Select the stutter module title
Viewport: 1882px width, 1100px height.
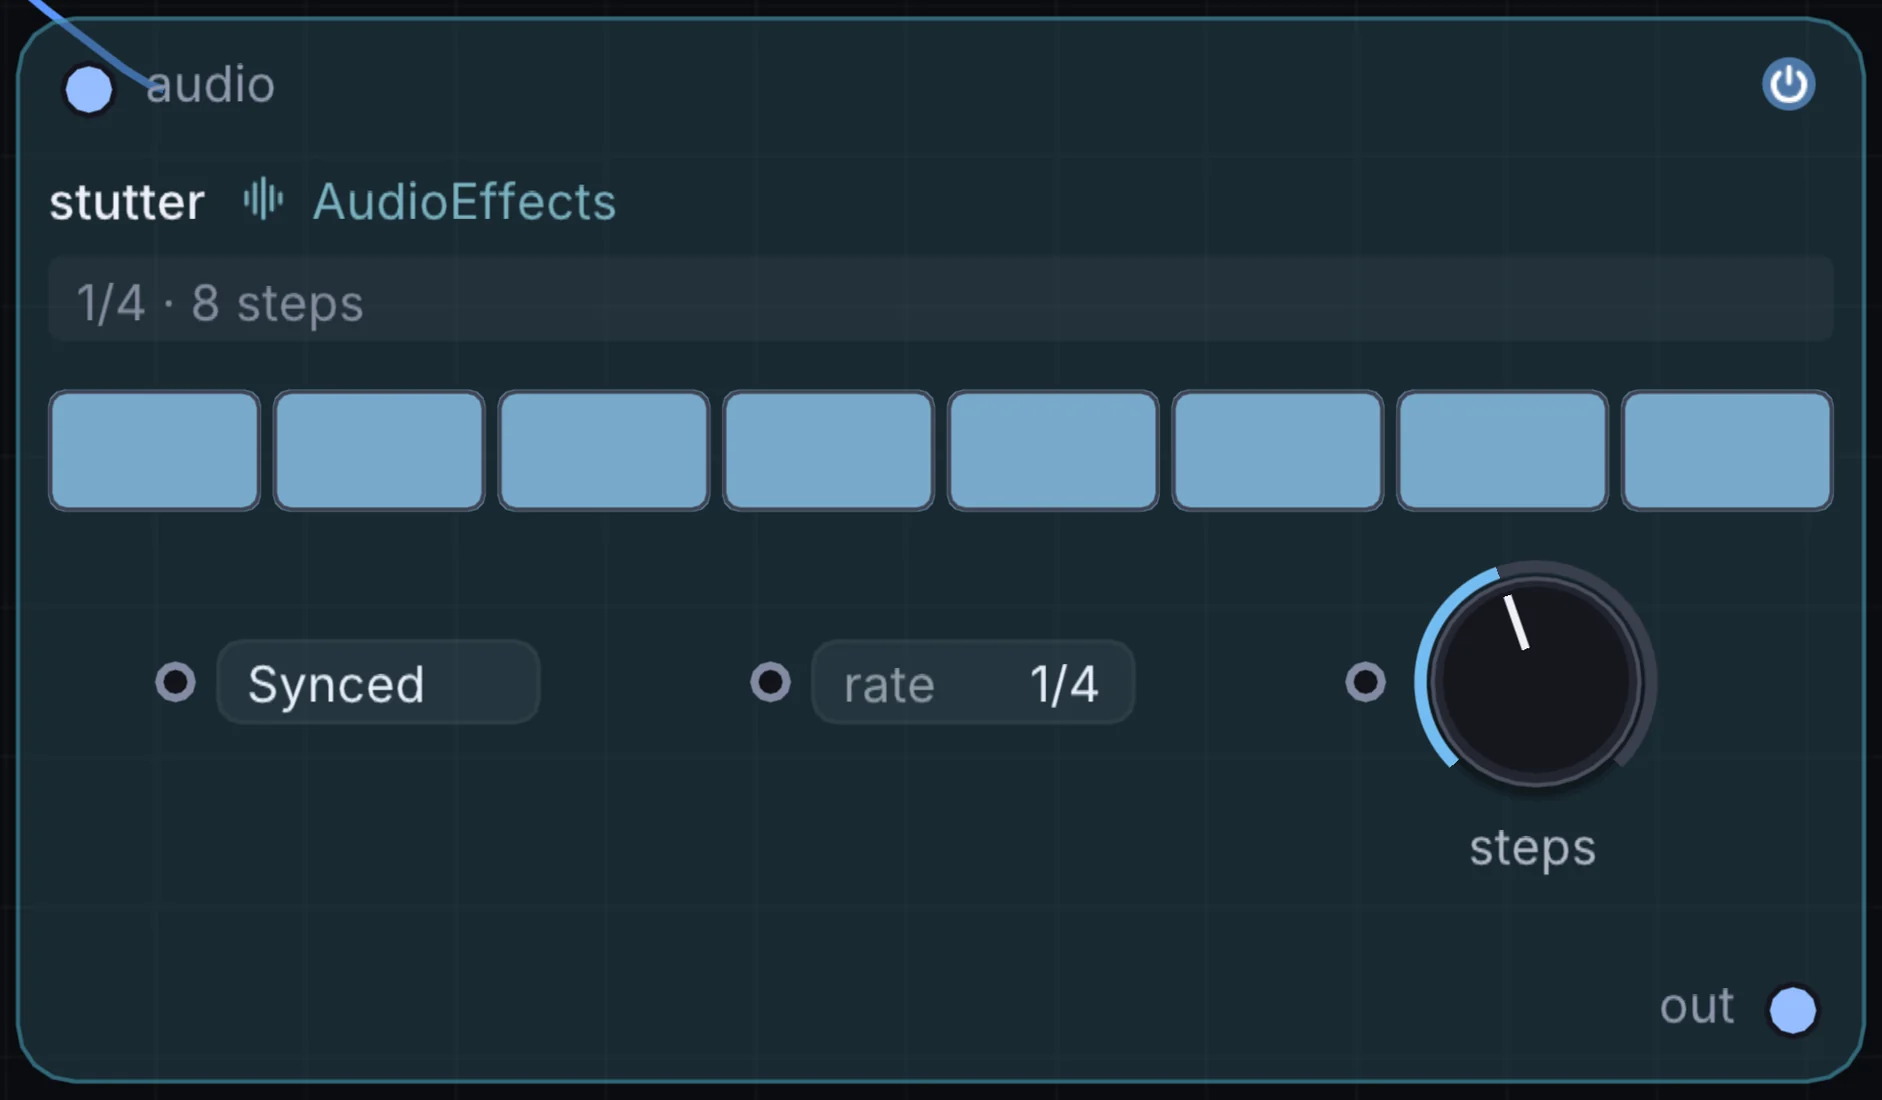coord(127,202)
